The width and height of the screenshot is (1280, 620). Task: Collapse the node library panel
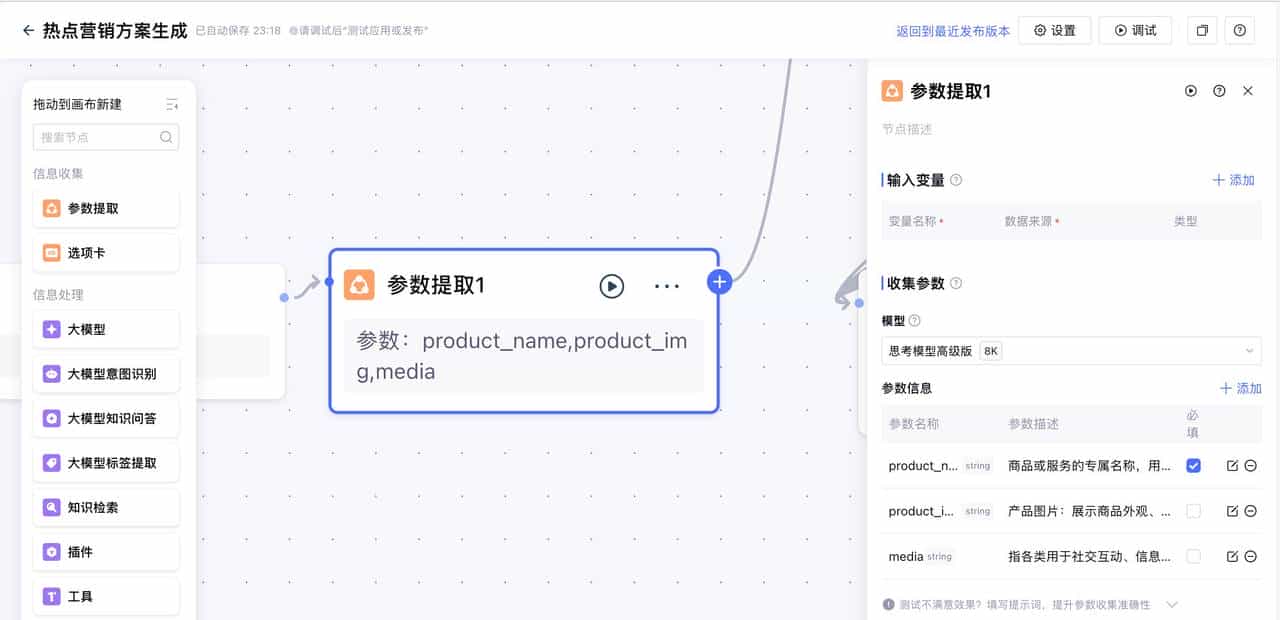click(x=170, y=103)
